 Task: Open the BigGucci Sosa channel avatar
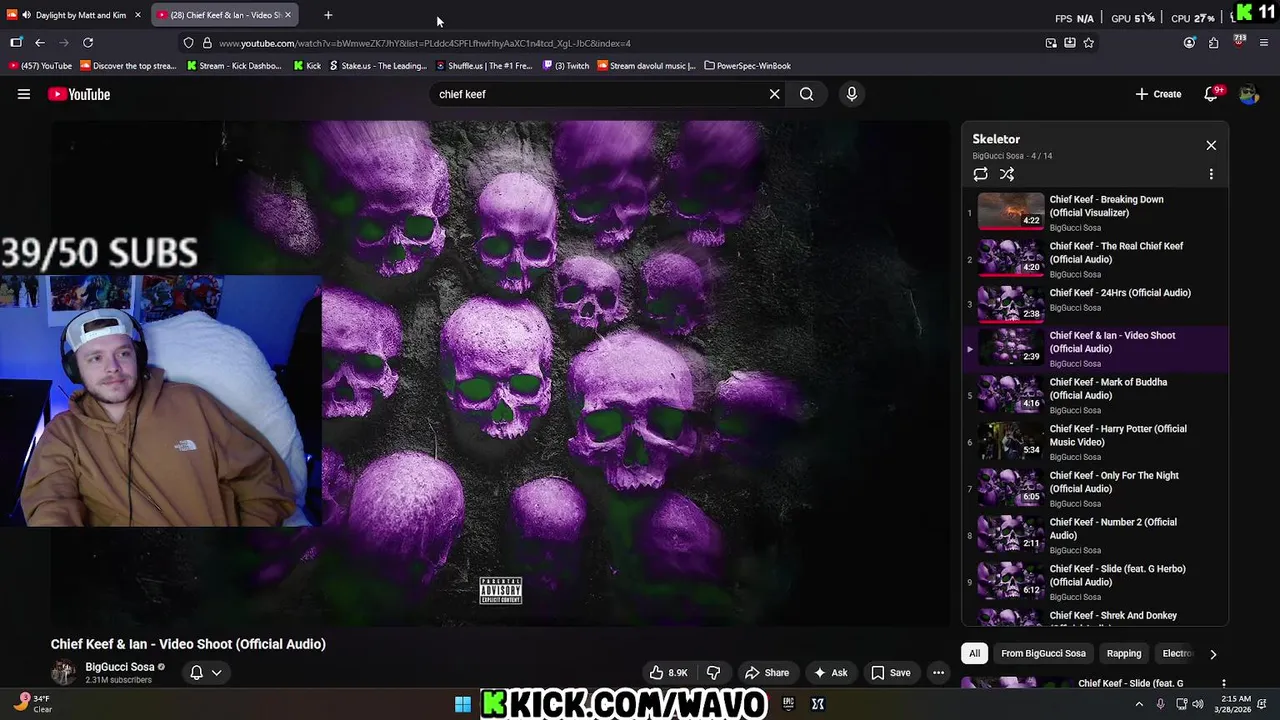click(63, 672)
